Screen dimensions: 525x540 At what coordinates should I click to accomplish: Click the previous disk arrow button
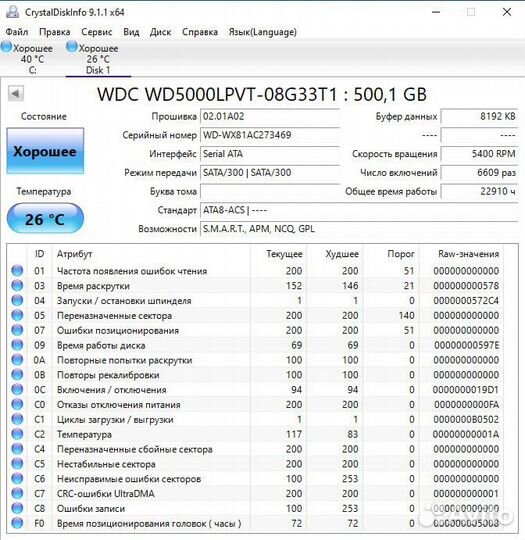tap(16, 93)
